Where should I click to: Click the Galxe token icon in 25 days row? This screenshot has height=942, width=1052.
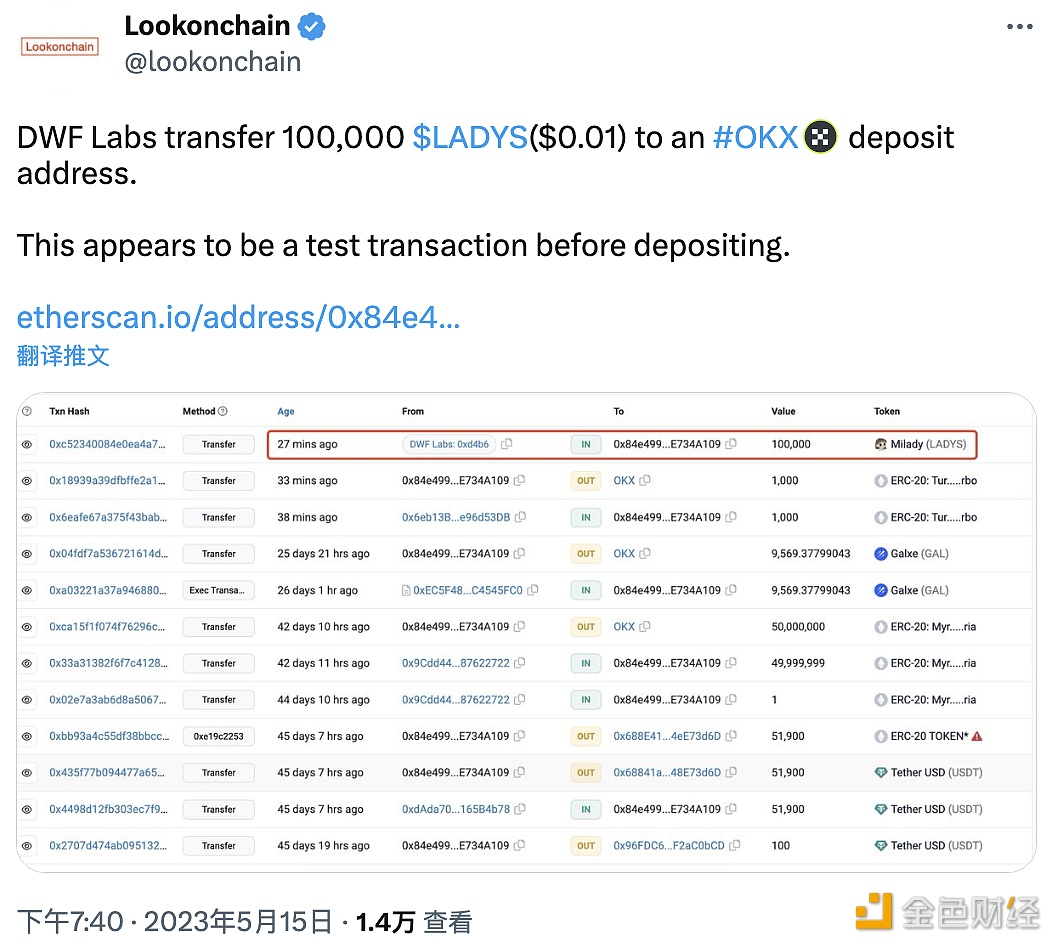(881, 554)
